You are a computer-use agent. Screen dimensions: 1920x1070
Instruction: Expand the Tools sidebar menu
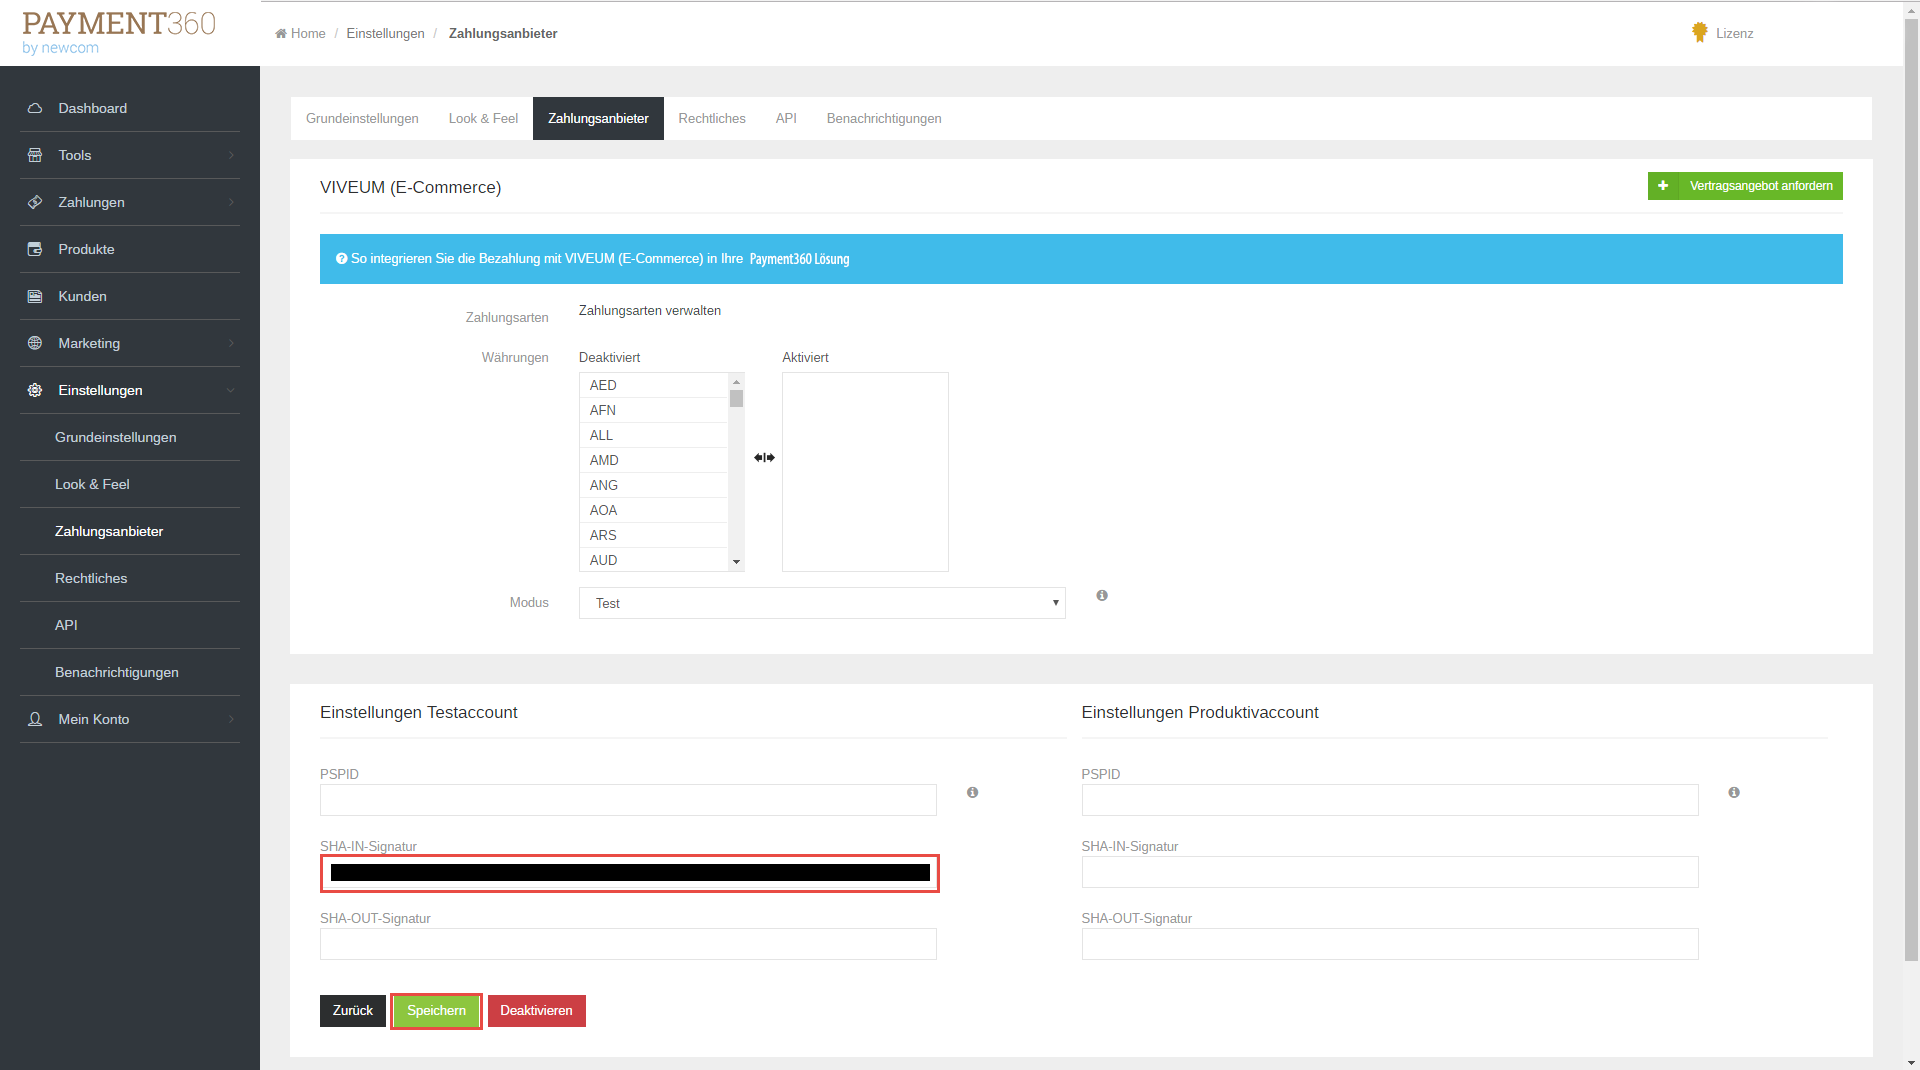point(130,155)
